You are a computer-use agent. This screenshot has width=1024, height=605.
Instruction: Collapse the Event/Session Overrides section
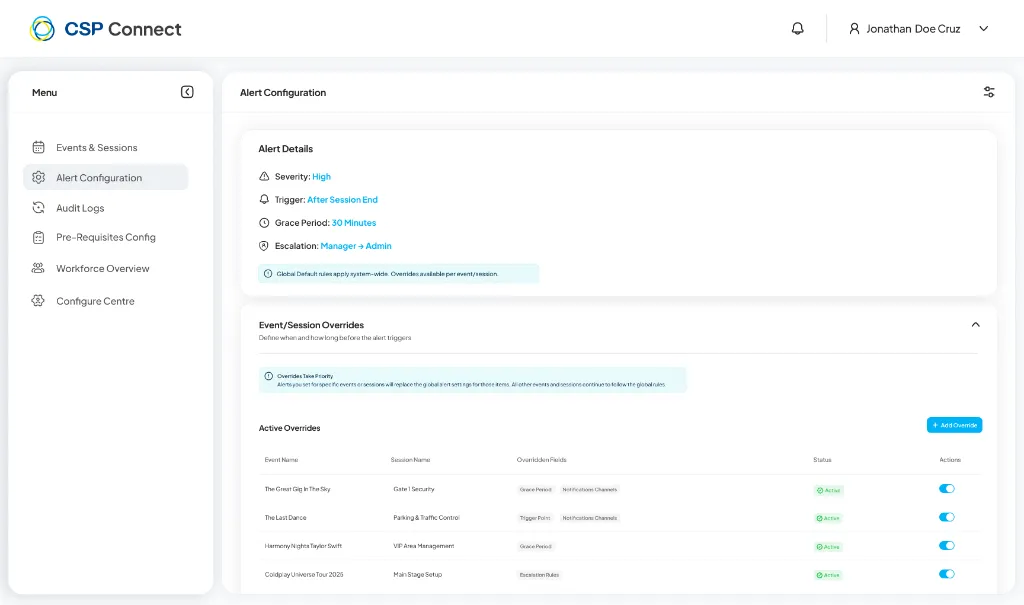coord(976,325)
